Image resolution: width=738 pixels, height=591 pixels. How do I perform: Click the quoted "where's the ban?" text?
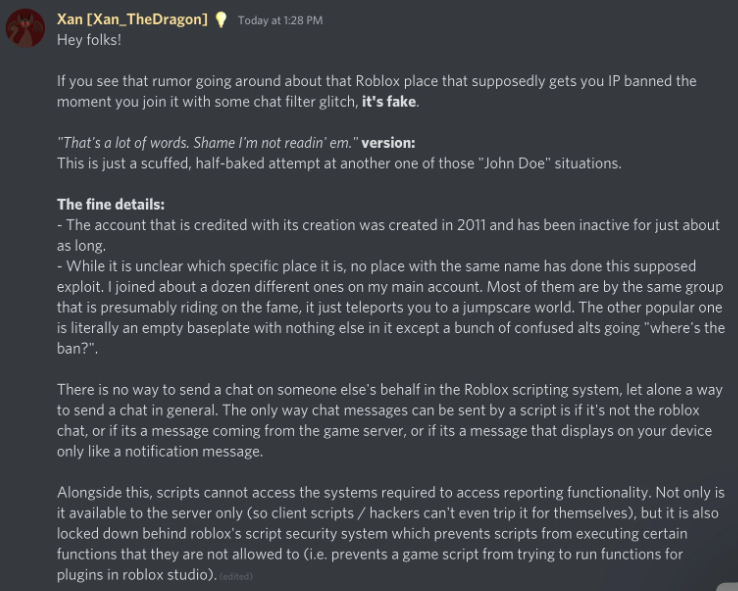click(687, 328)
